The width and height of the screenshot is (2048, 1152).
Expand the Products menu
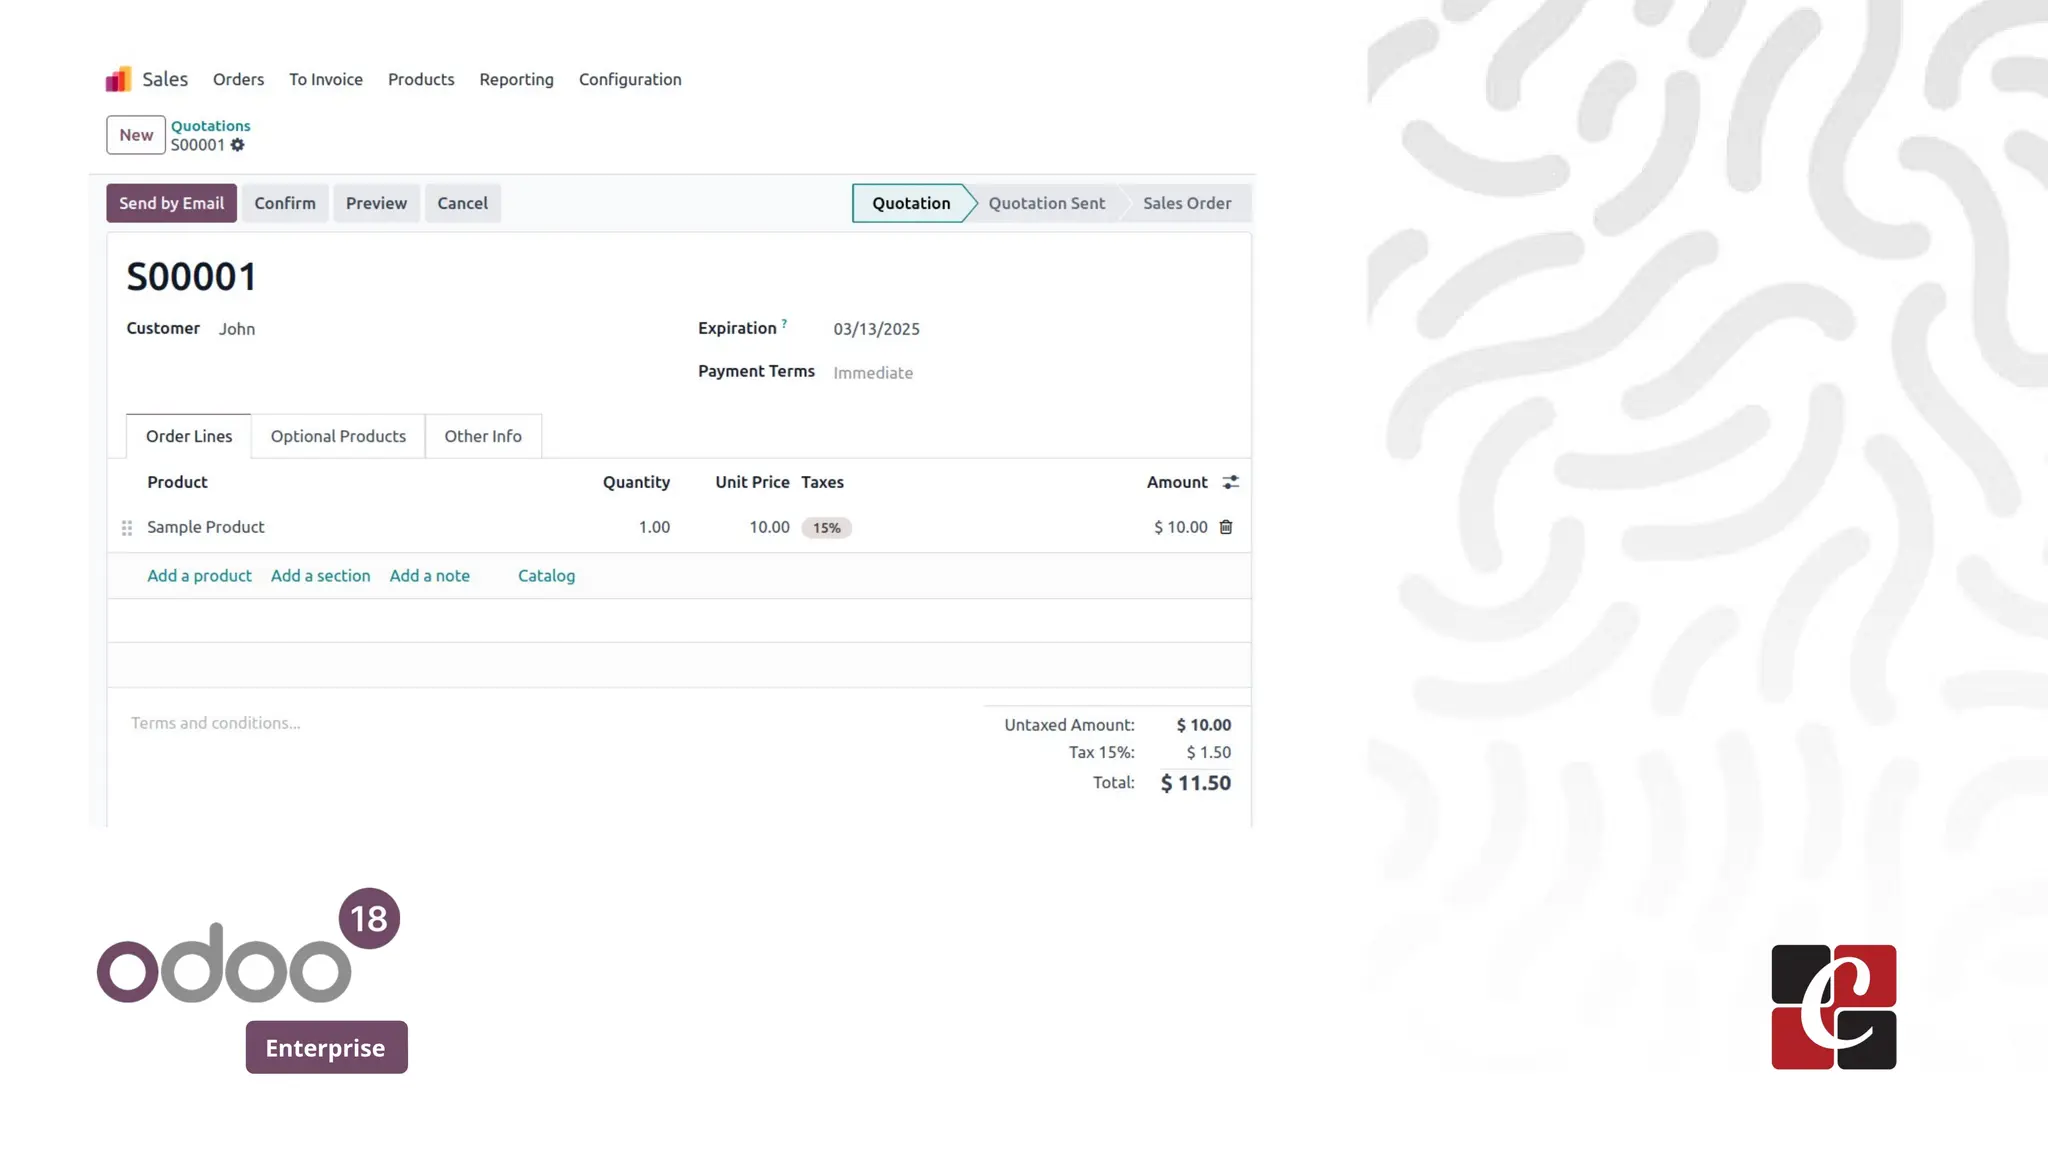coord(421,79)
